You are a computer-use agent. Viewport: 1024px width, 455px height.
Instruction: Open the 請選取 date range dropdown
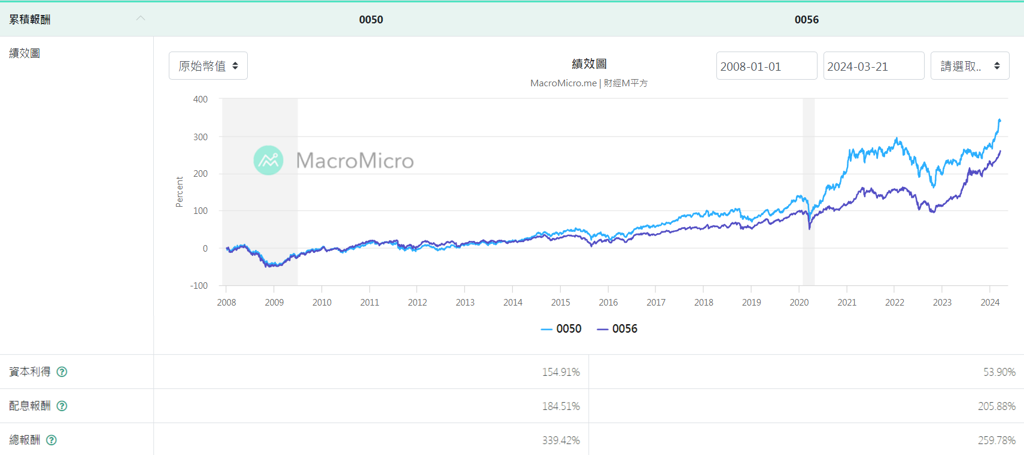tap(969, 66)
